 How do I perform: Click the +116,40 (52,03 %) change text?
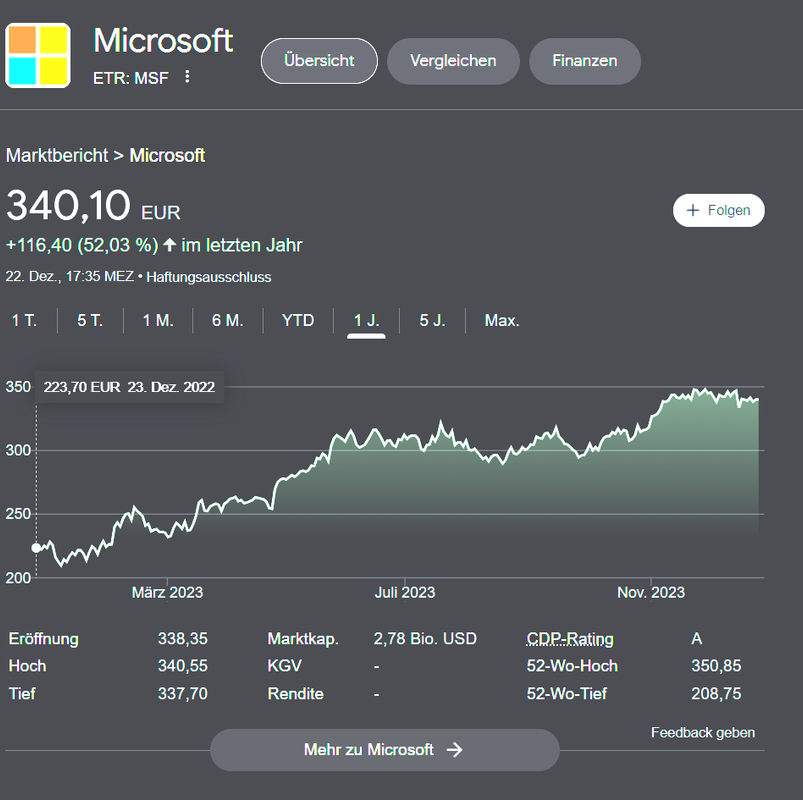(x=82, y=245)
